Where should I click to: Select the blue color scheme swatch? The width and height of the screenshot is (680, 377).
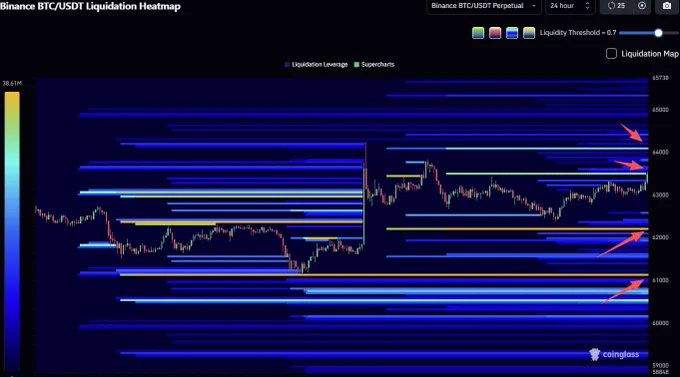tap(512, 33)
